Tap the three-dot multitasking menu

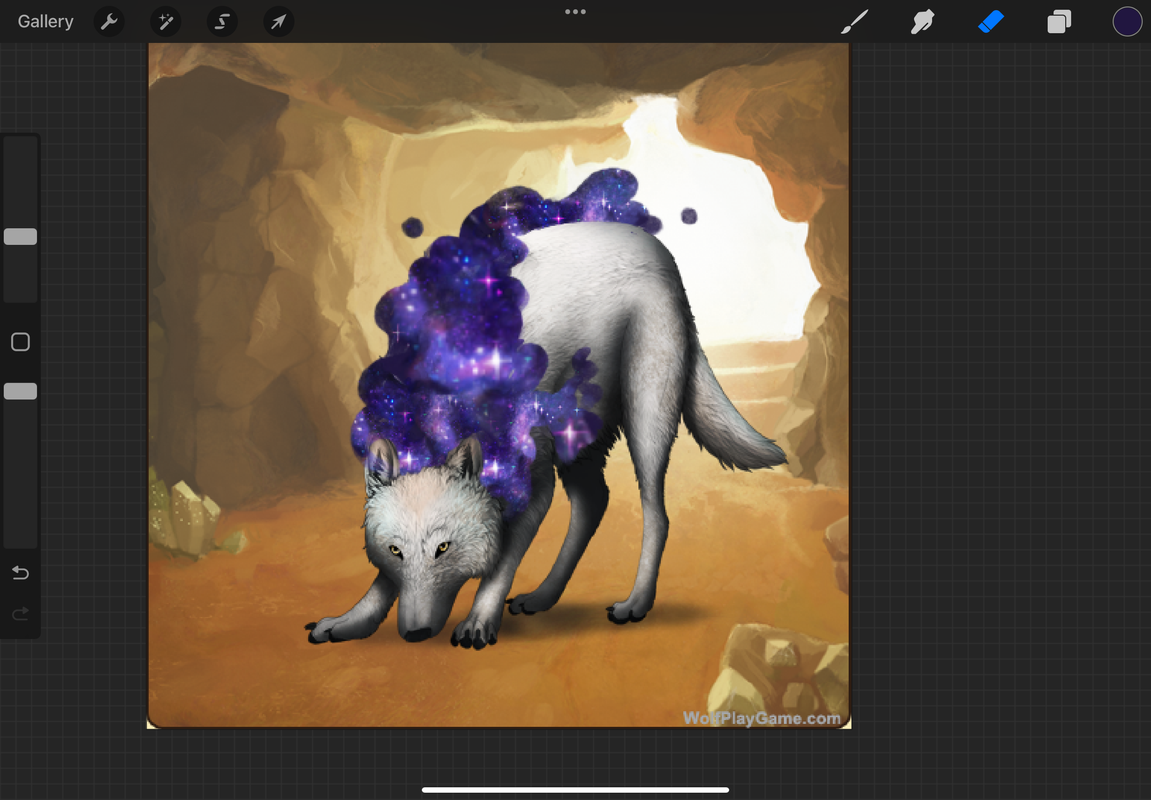pos(576,12)
